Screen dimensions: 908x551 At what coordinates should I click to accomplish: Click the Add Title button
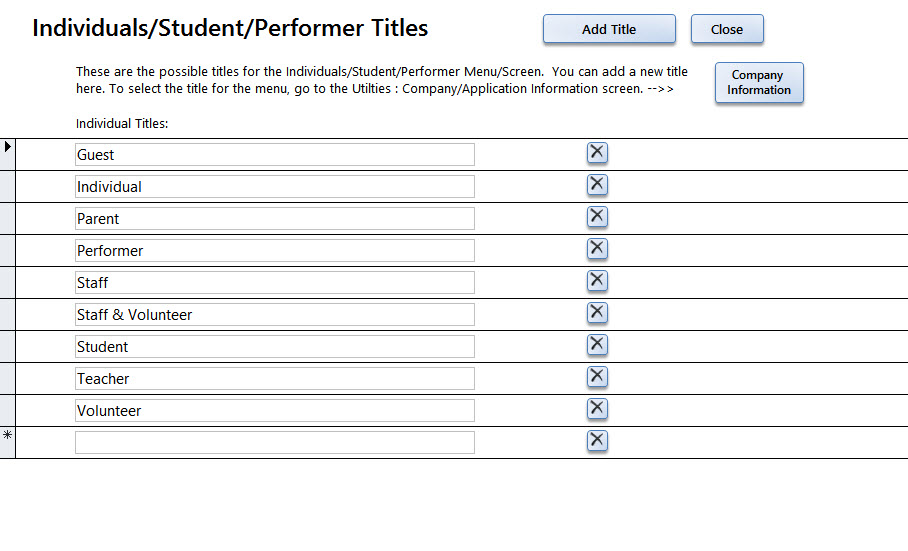tap(609, 29)
